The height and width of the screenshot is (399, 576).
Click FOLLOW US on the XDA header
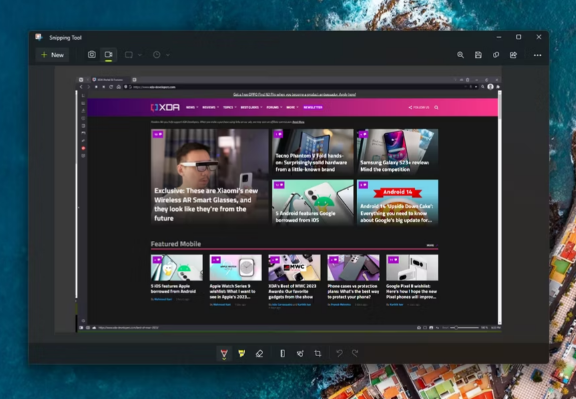click(419, 107)
